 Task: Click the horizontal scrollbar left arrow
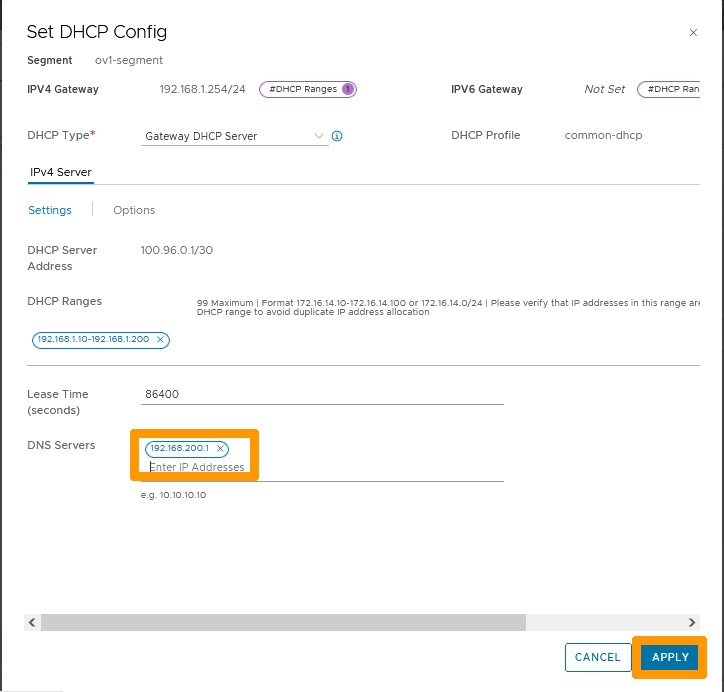pos(32,622)
